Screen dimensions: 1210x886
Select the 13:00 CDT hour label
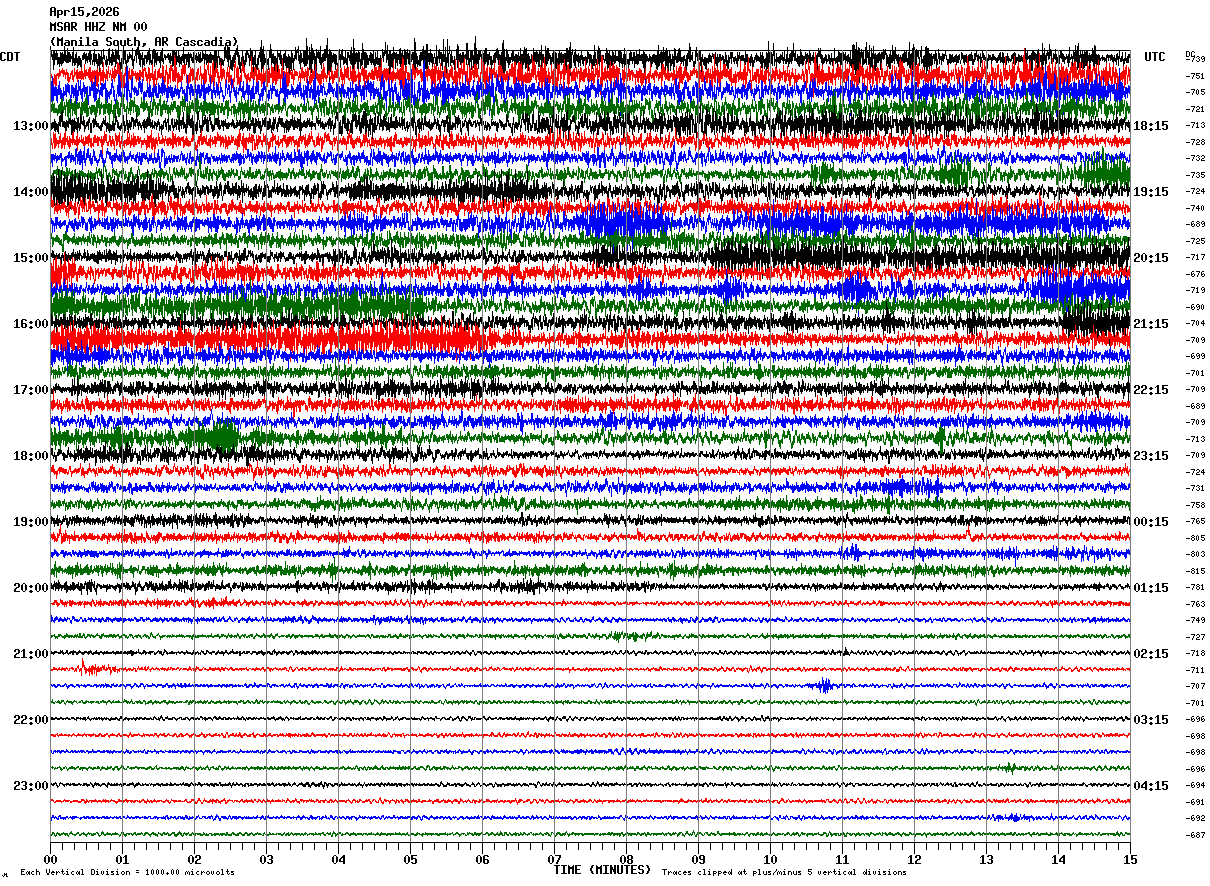pyautogui.click(x=31, y=126)
